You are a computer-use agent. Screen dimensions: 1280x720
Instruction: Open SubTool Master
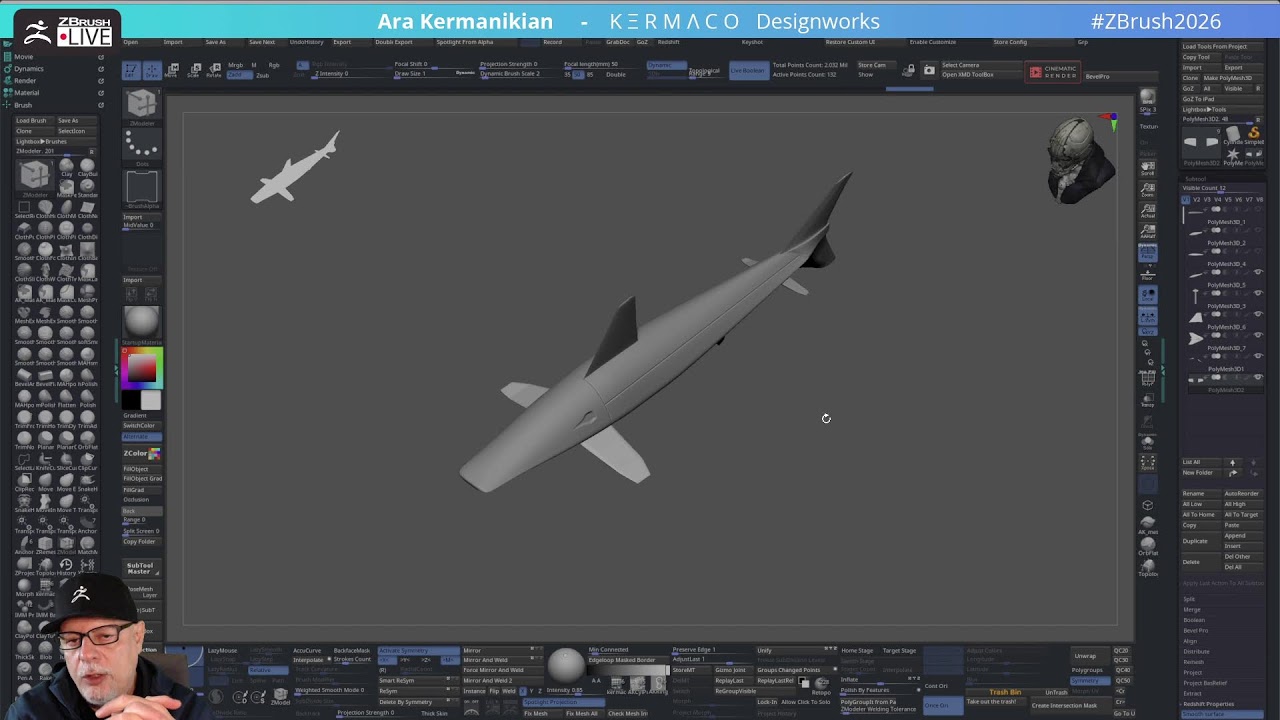140,569
